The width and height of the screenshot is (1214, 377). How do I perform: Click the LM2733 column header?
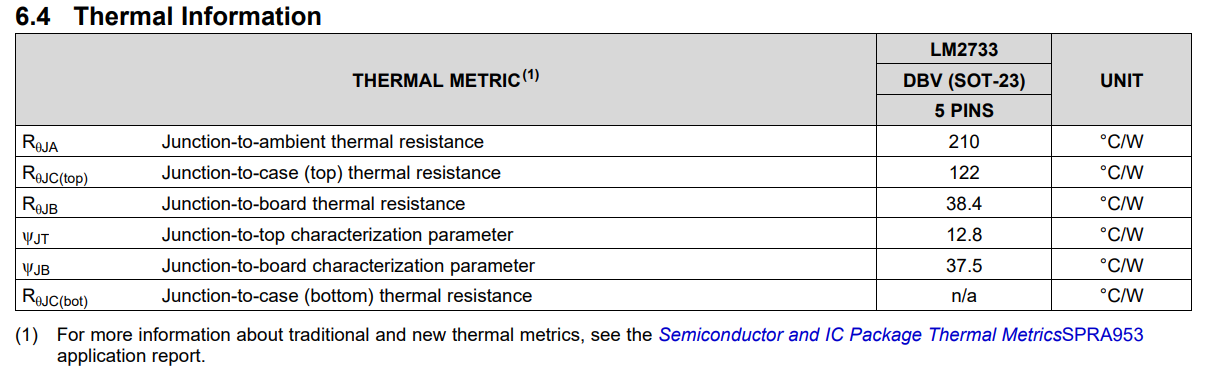[x=964, y=49]
